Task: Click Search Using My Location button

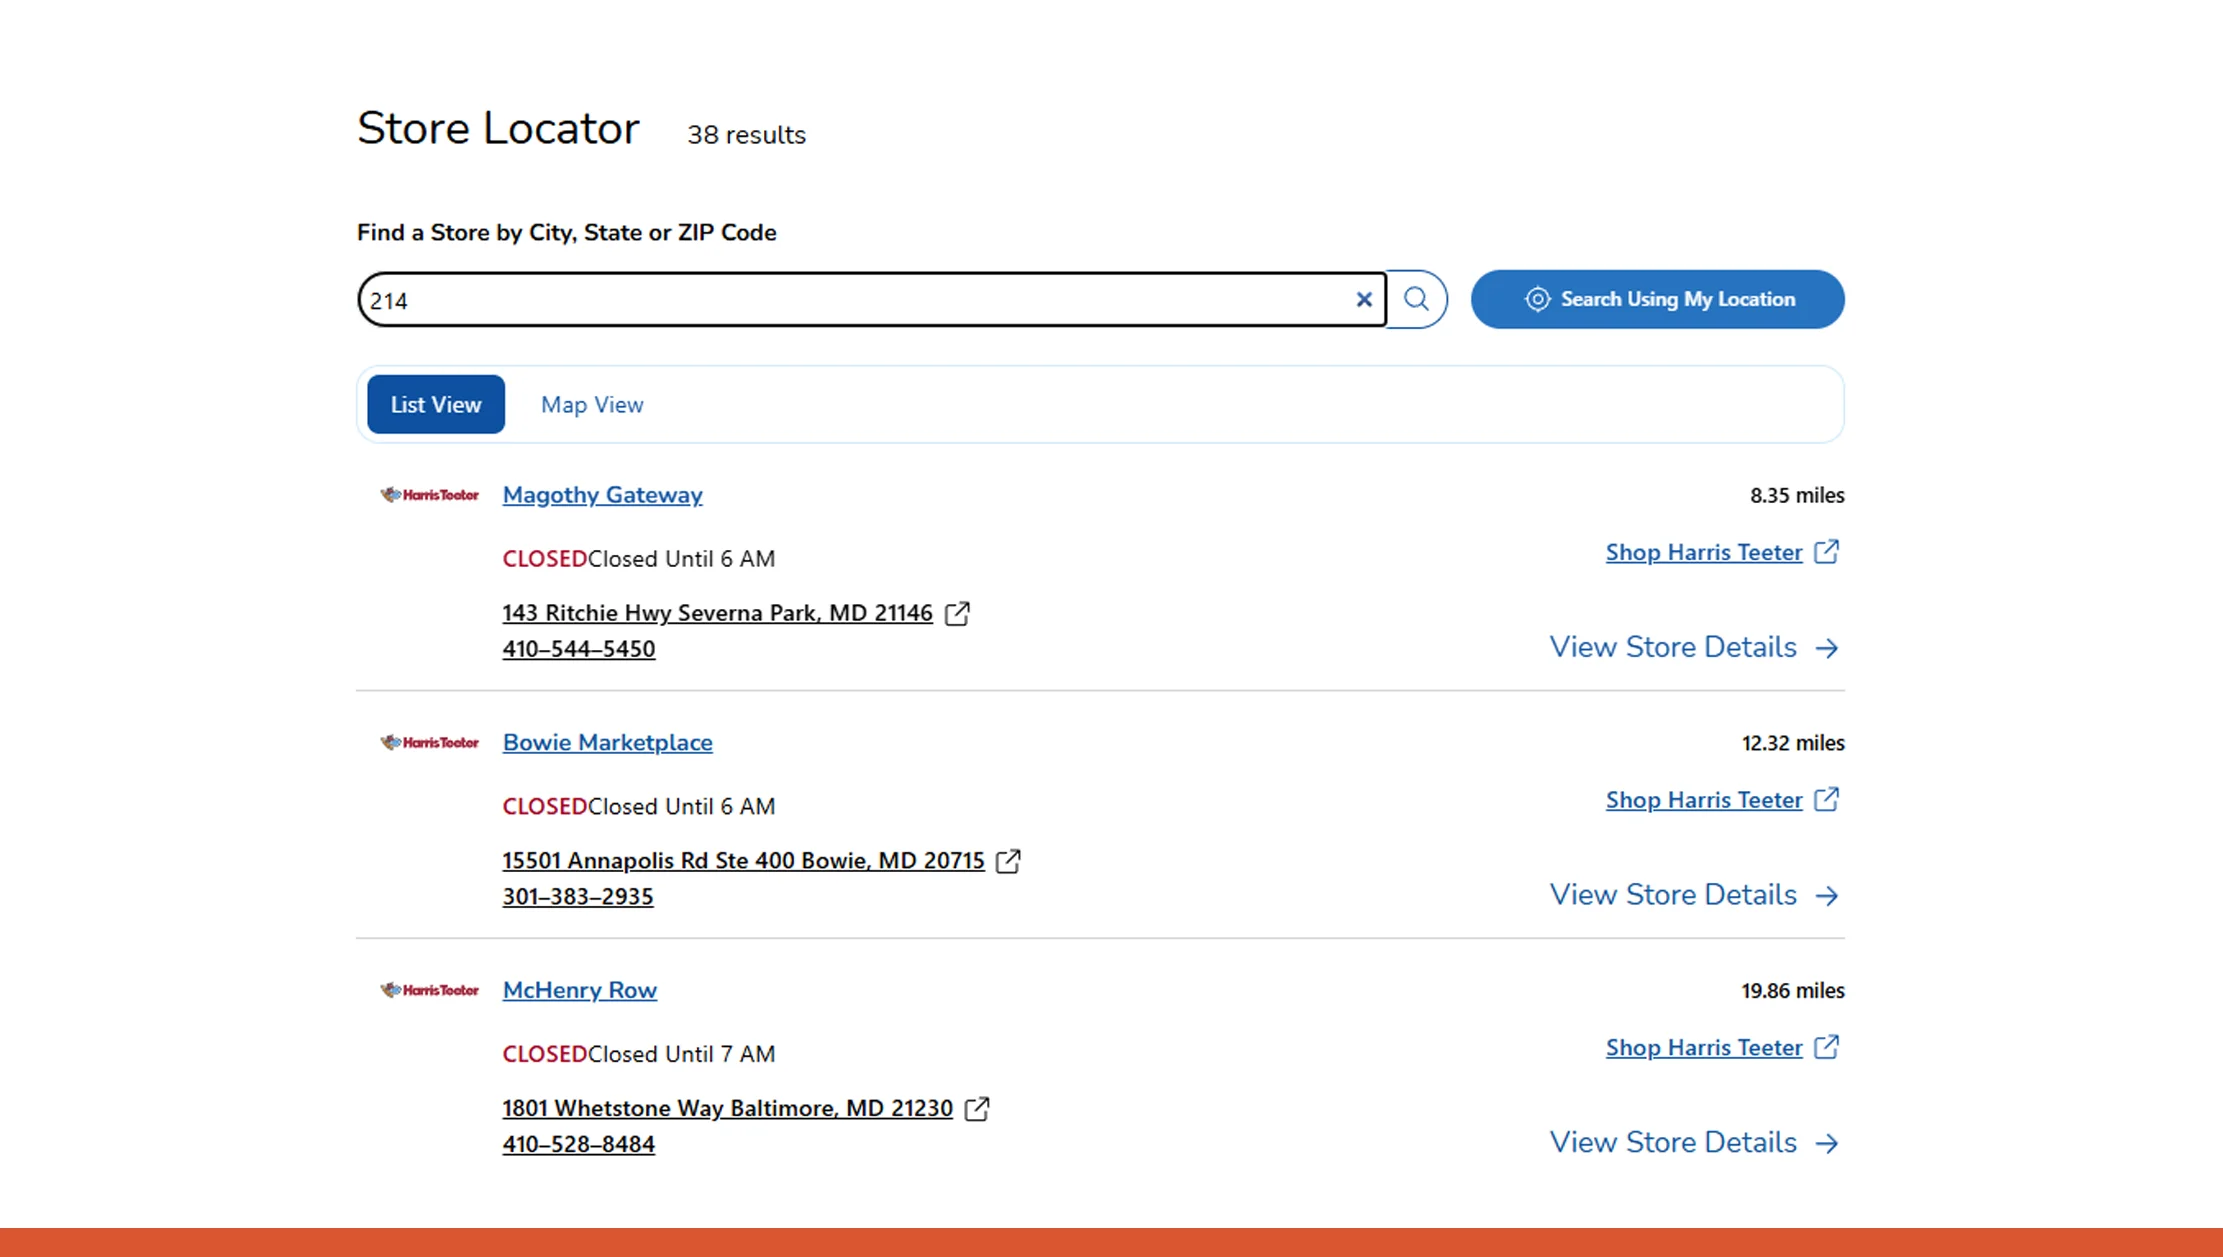Action: [x=1657, y=299]
